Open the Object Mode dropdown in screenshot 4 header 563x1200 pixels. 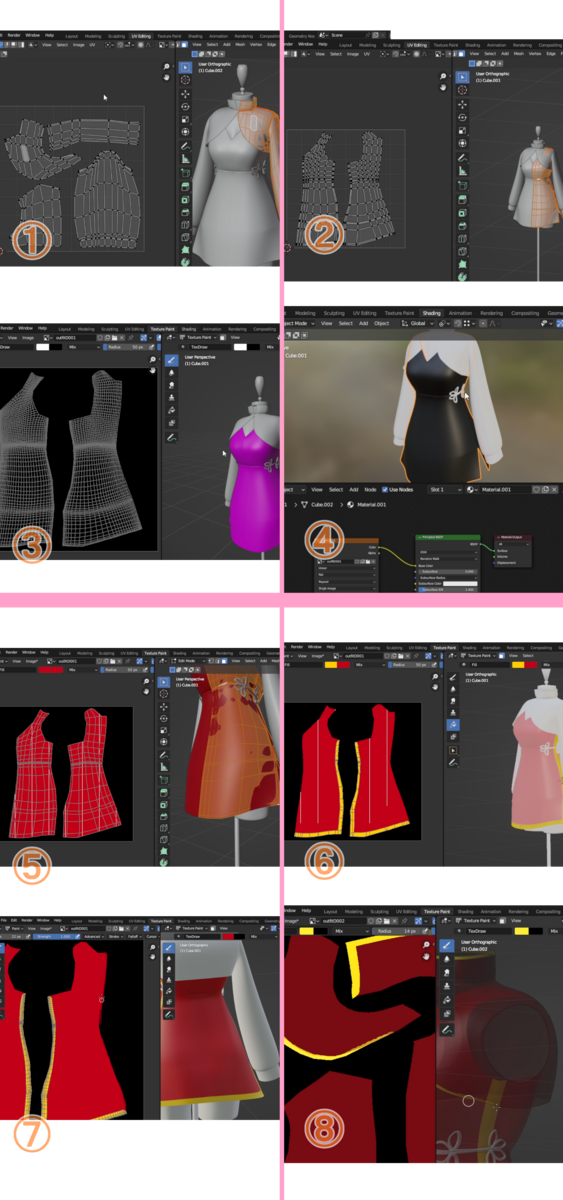click(300, 323)
